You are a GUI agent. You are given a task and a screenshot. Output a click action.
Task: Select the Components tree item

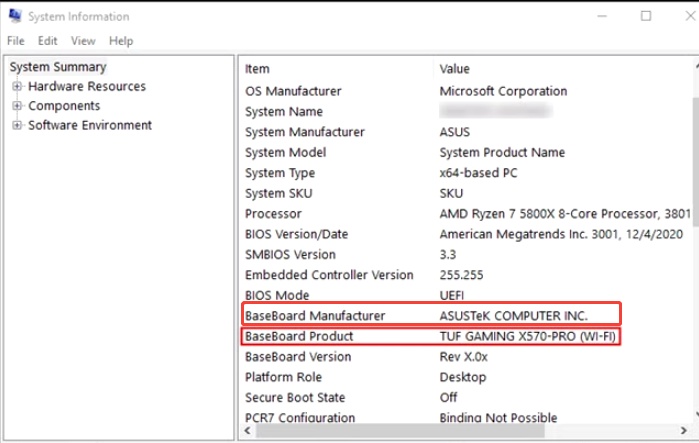click(x=64, y=106)
